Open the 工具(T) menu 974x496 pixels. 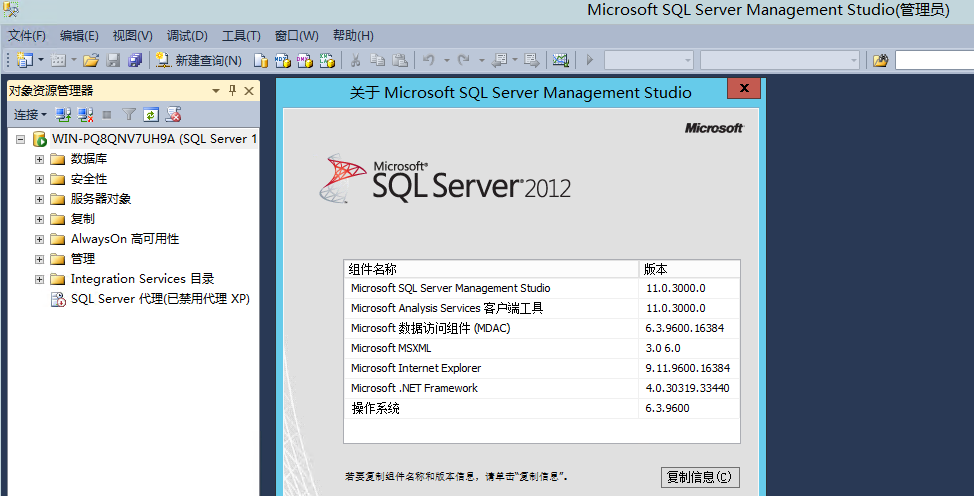(241, 36)
